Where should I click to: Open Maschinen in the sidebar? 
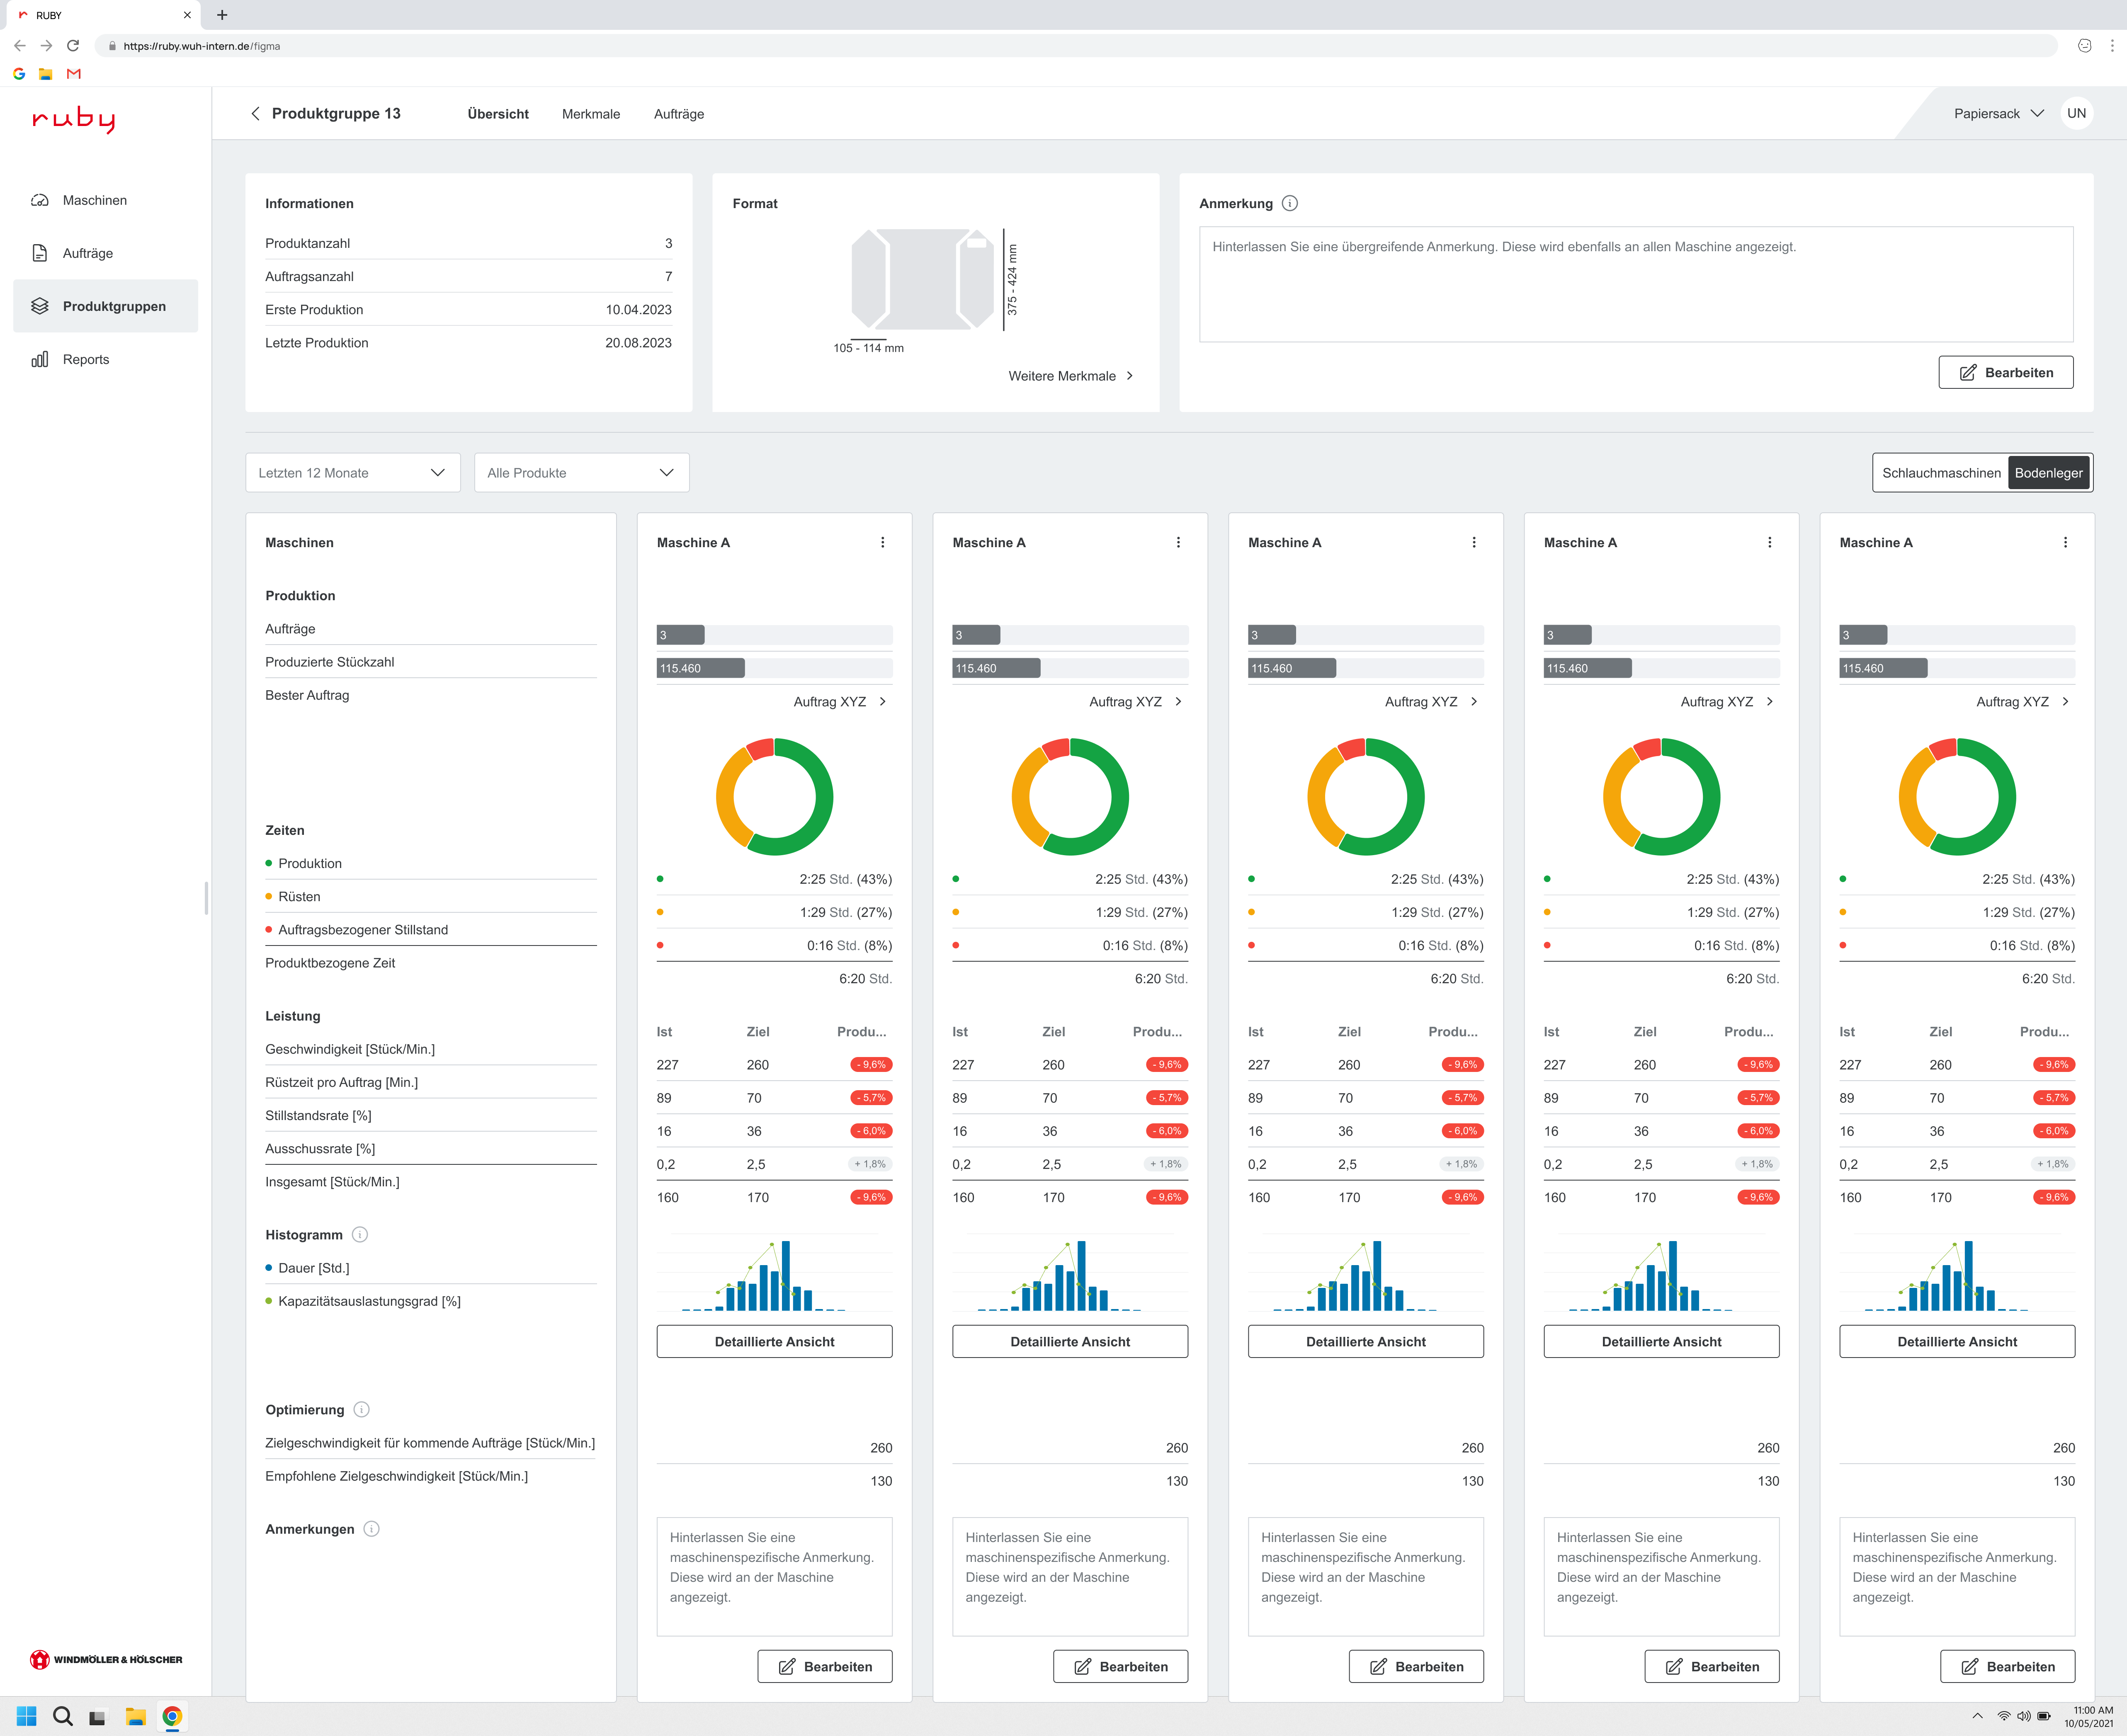point(94,200)
